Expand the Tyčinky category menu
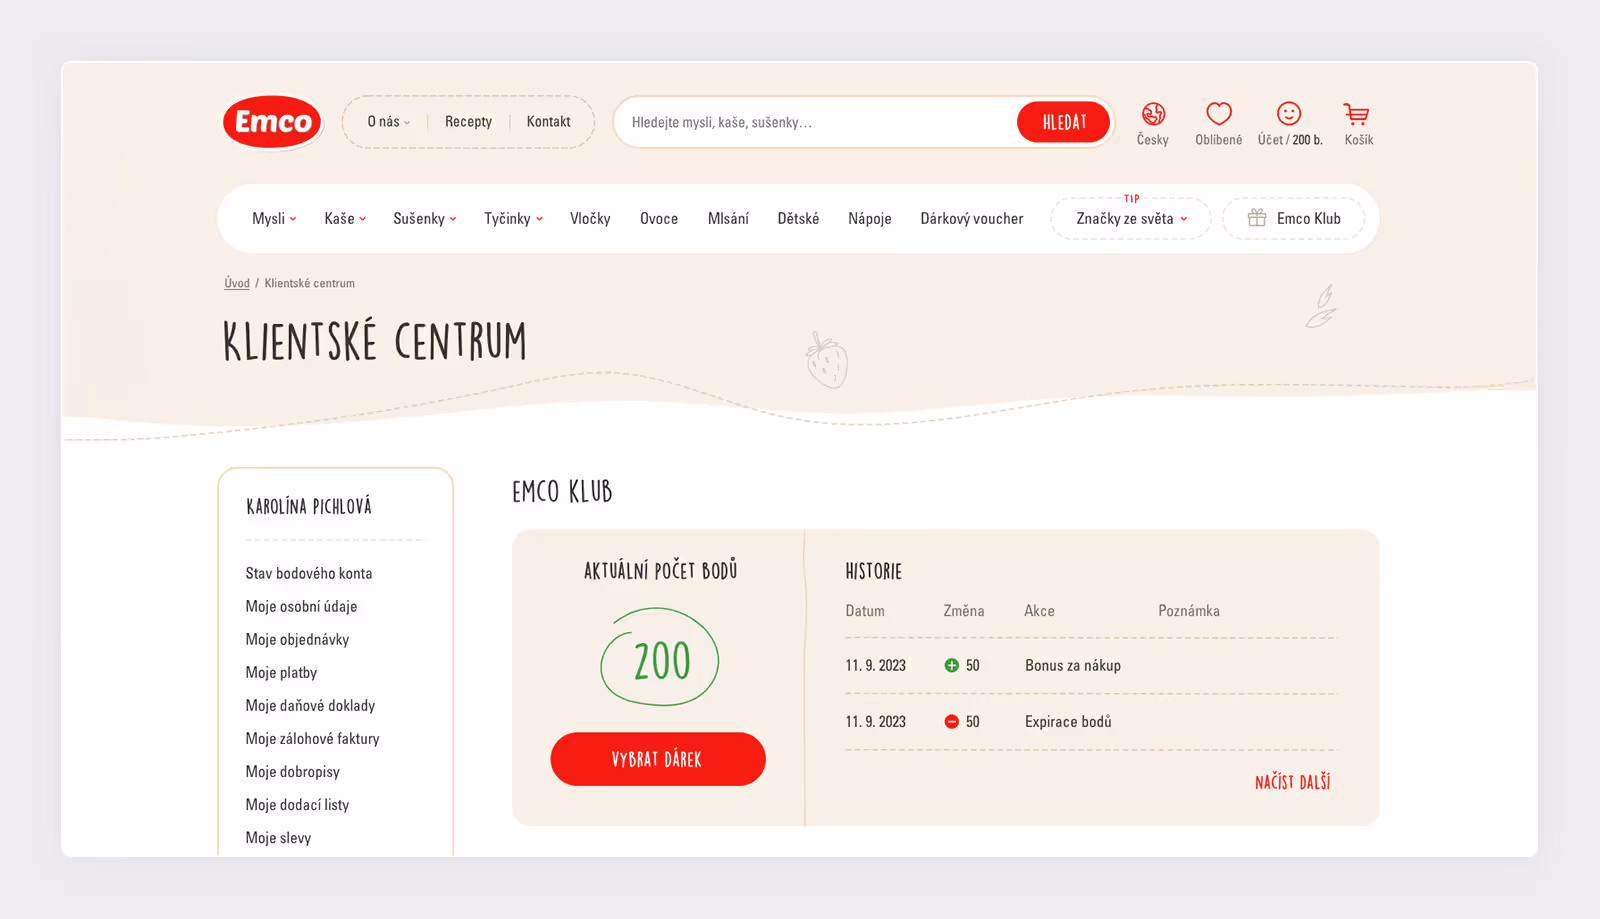The image size is (1600, 919). (x=514, y=219)
